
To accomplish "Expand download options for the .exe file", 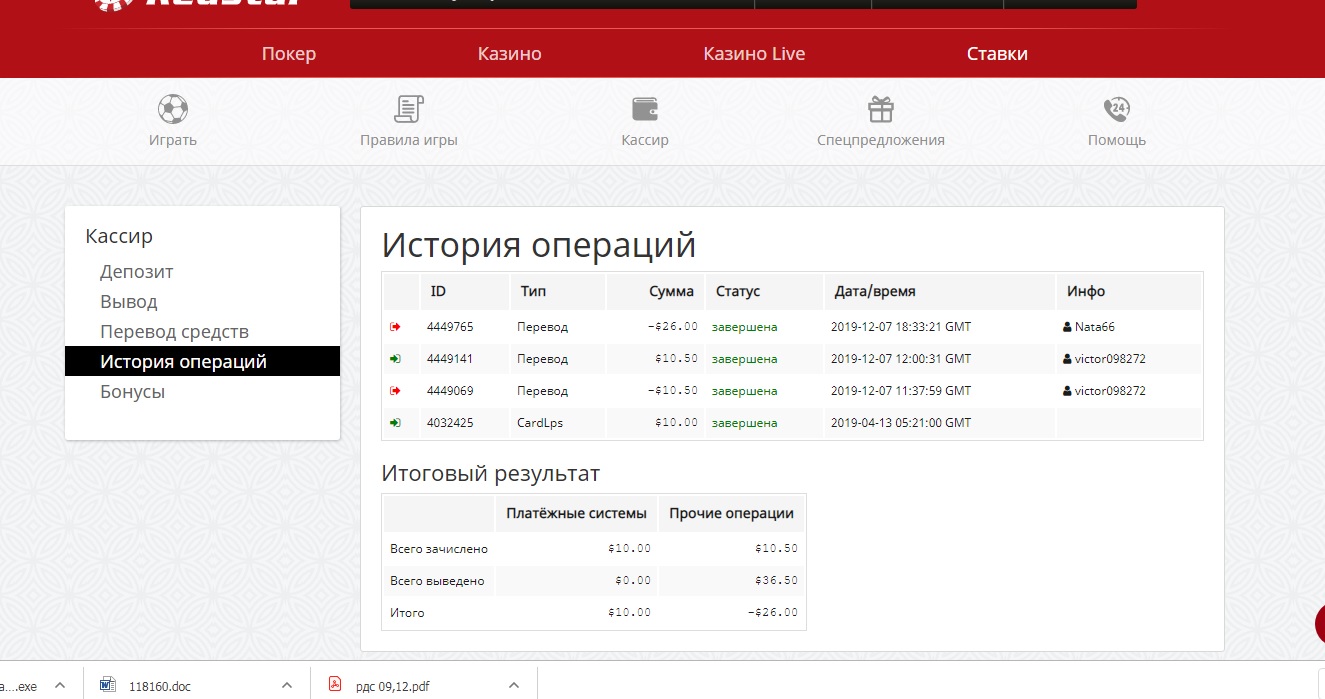I will pos(59,685).
